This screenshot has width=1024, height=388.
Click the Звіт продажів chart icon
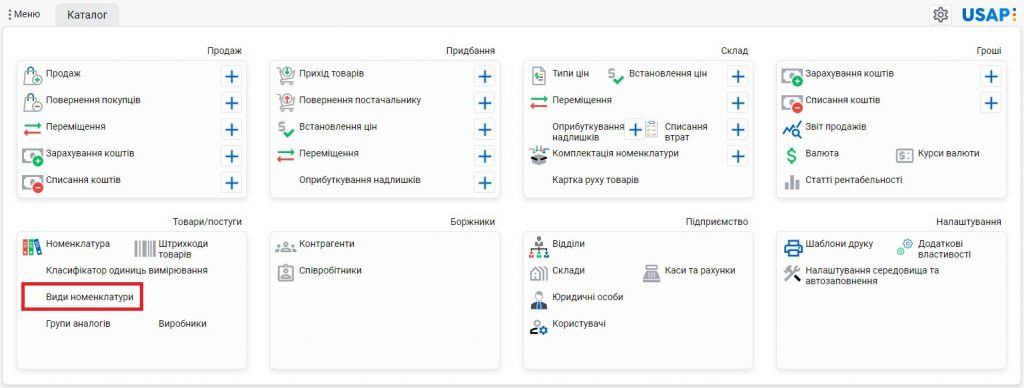(x=792, y=129)
